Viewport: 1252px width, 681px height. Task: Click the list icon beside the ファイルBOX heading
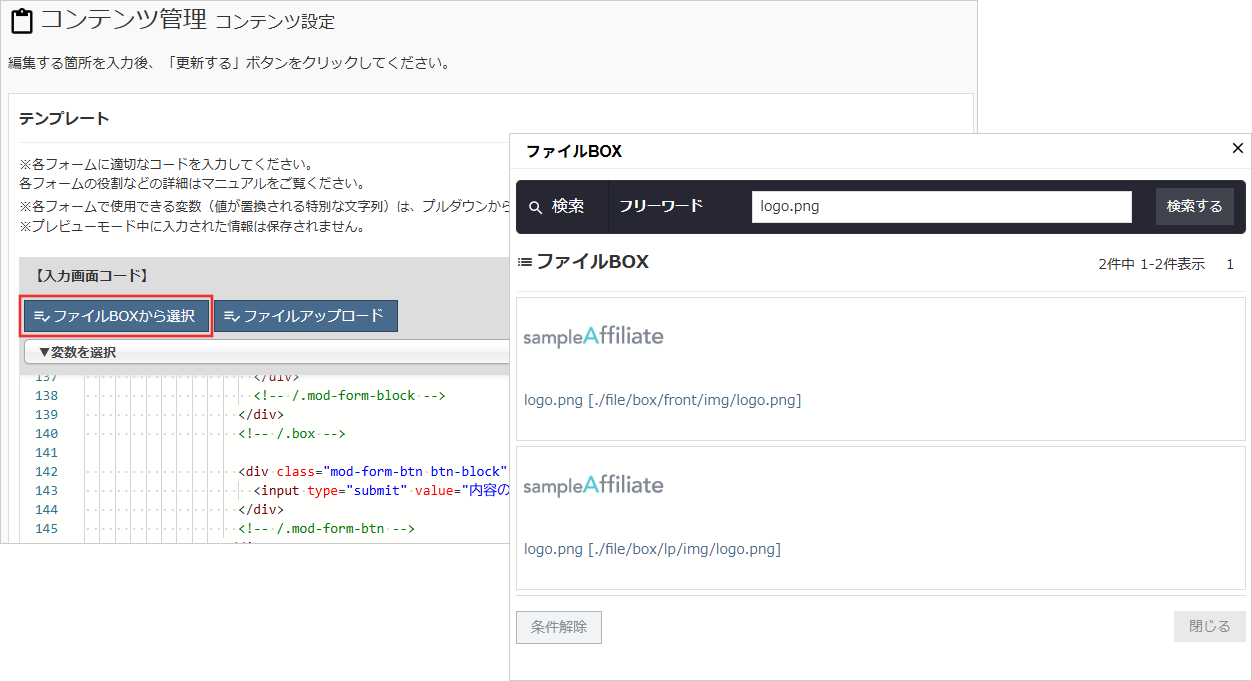pos(523,262)
